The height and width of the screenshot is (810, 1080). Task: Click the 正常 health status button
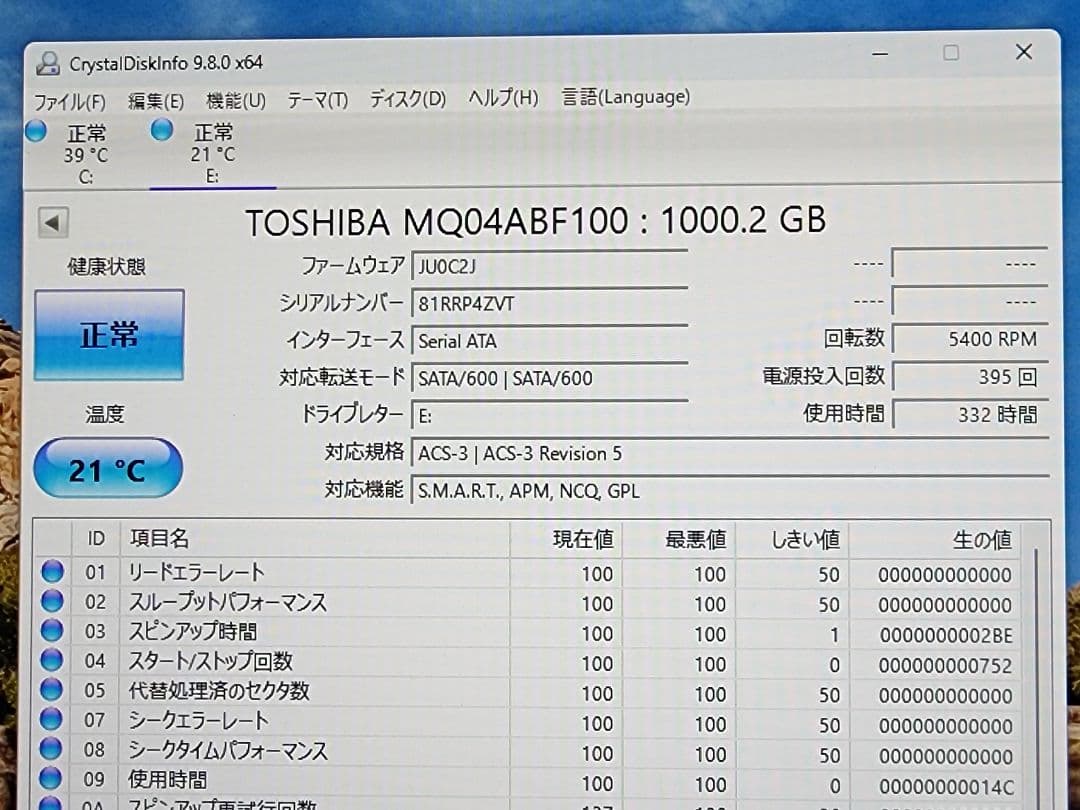(110, 335)
